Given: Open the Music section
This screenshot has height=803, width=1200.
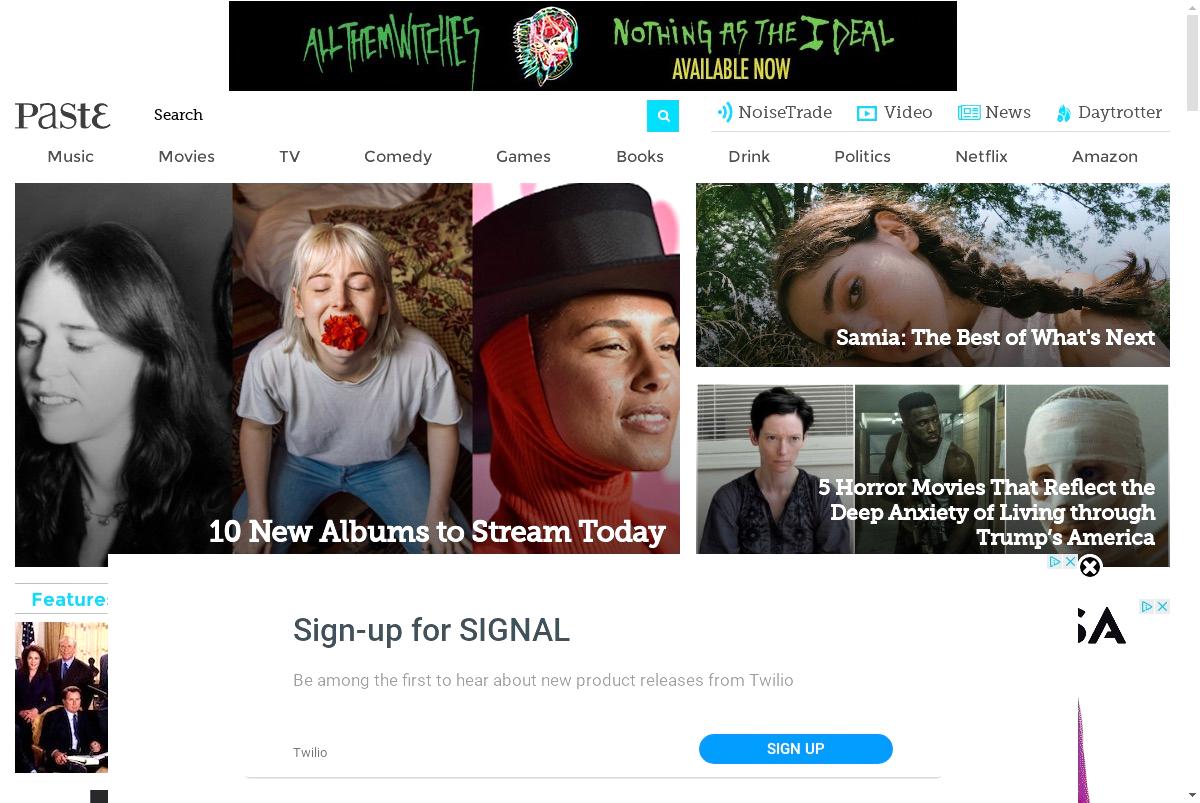Looking at the screenshot, I should (x=71, y=156).
